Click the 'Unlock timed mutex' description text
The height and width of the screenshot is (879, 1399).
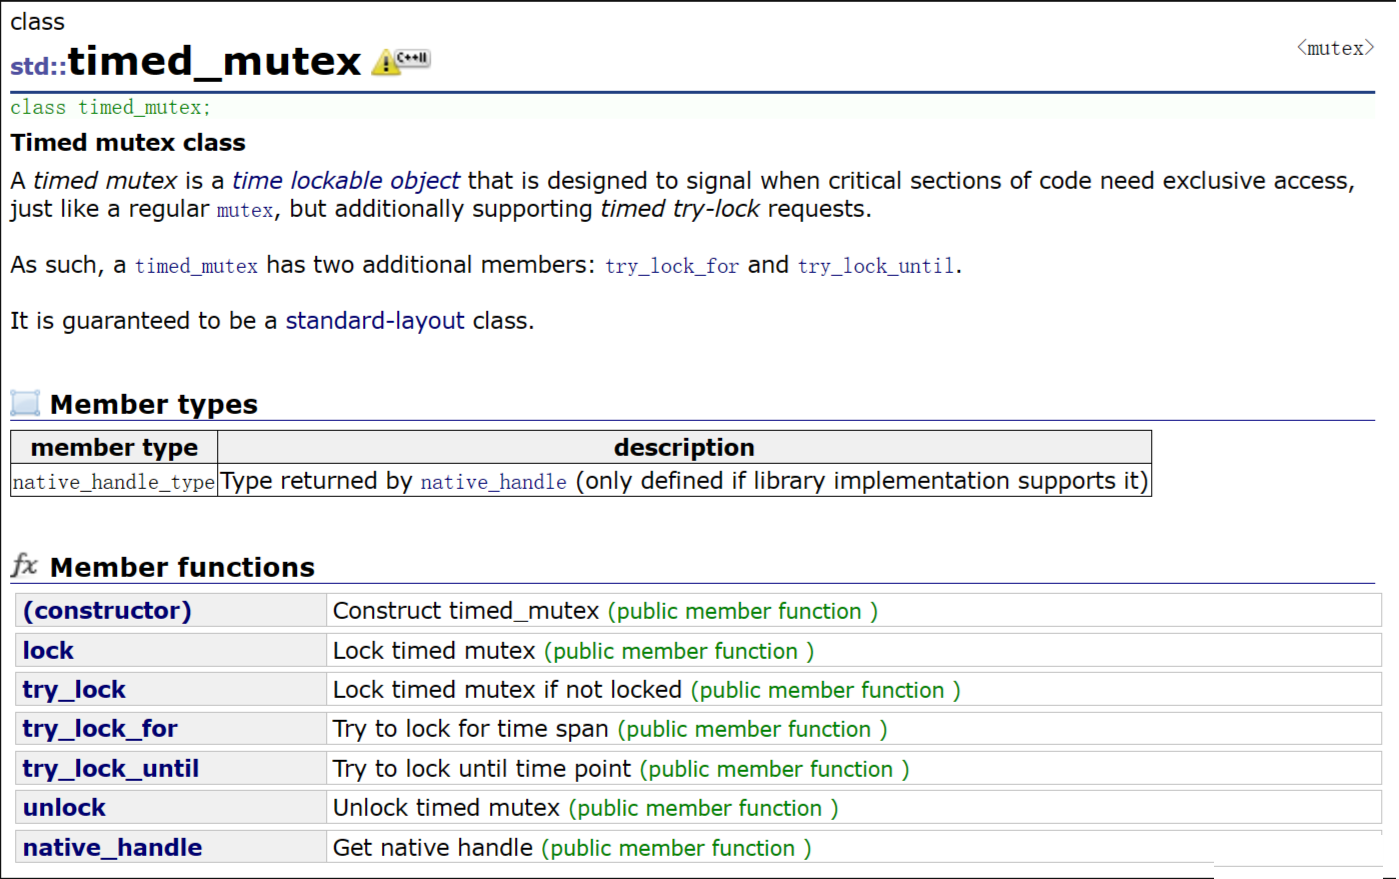point(446,808)
